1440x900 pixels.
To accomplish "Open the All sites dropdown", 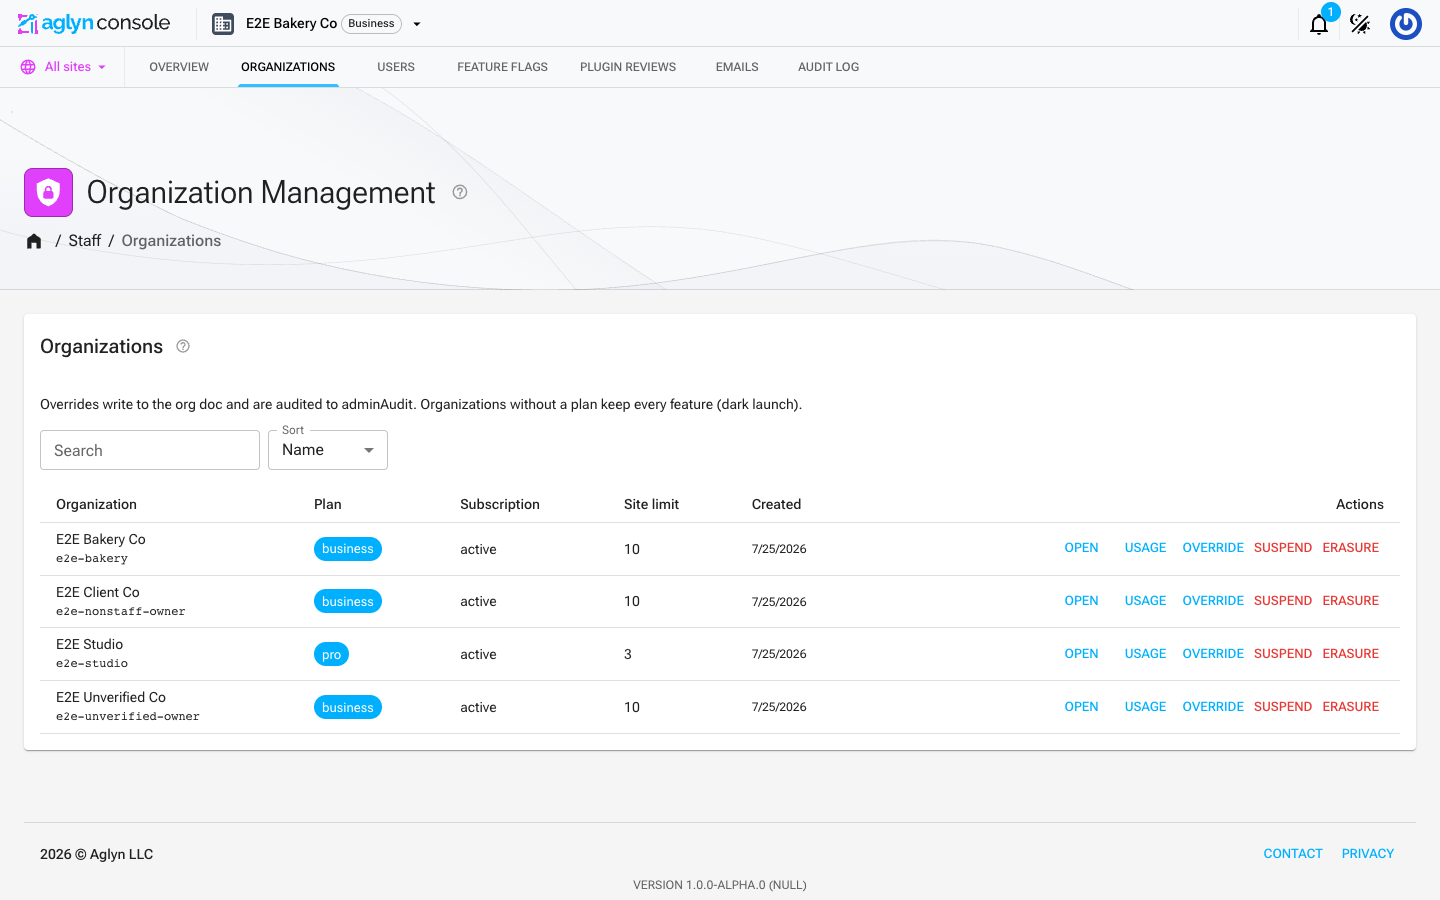I will 64,67.
